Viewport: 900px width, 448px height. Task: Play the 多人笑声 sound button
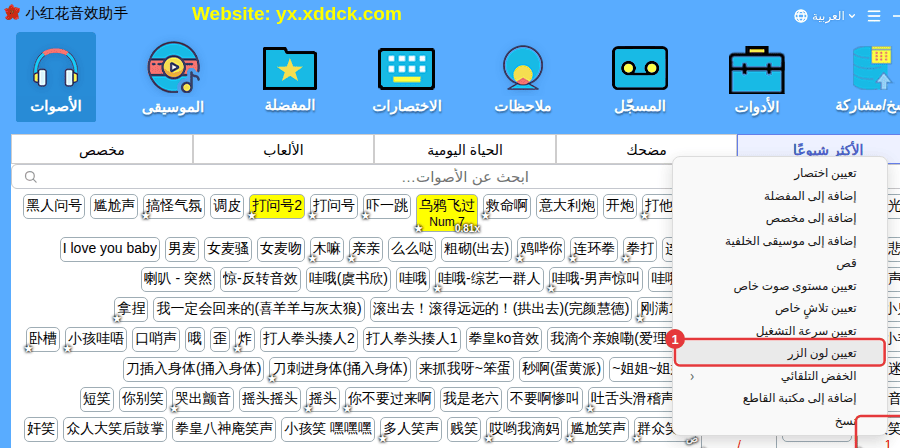411,428
